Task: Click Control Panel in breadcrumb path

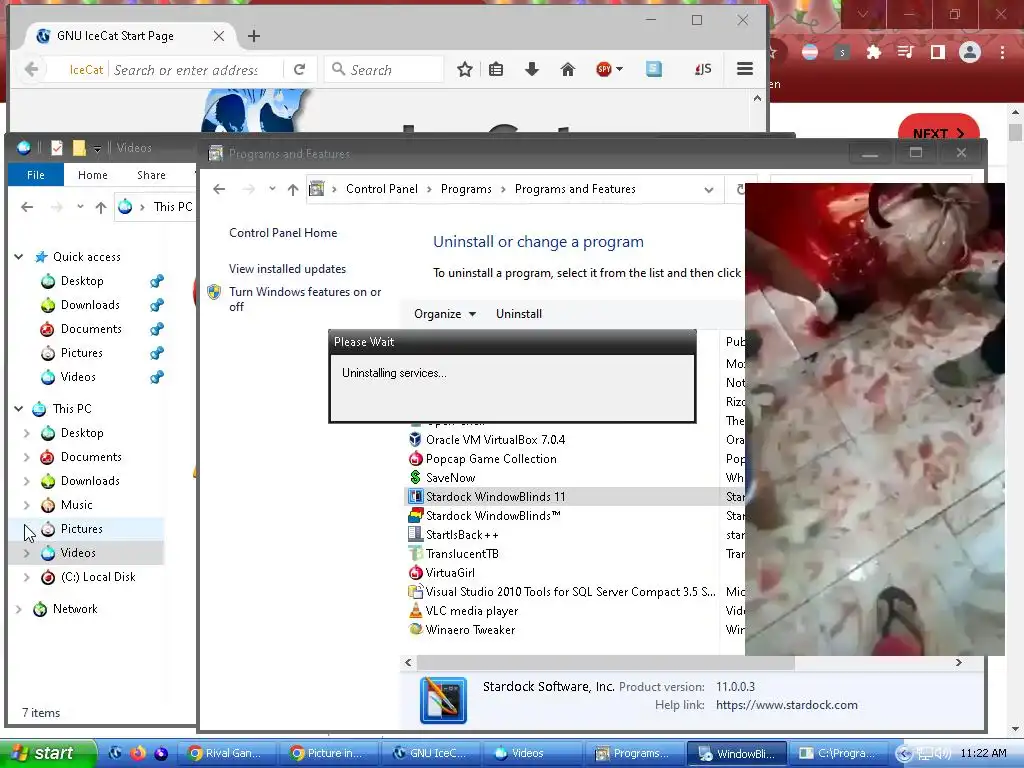Action: [x=381, y=189]
